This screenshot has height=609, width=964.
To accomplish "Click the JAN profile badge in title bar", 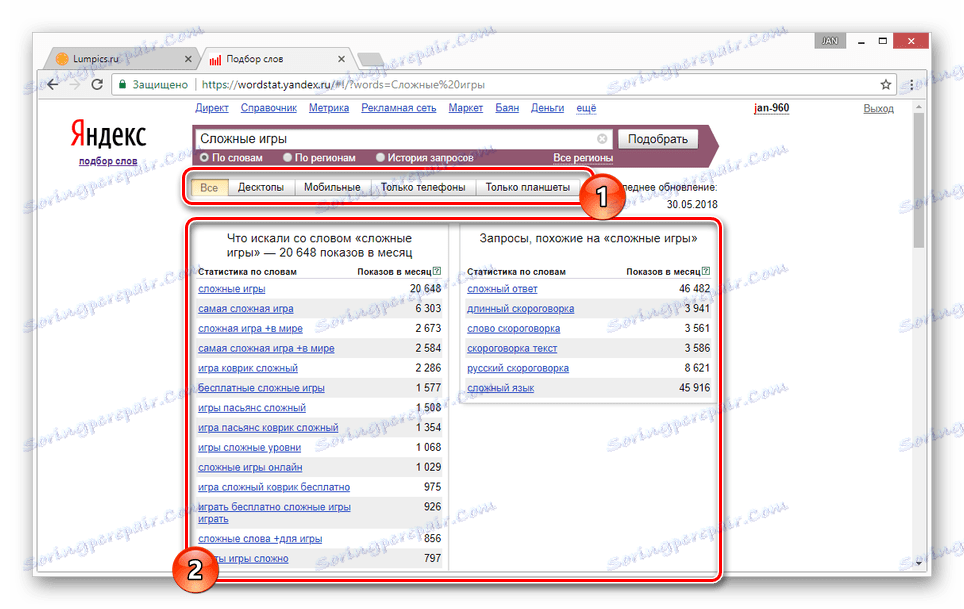I will click(x=829, y=41).
